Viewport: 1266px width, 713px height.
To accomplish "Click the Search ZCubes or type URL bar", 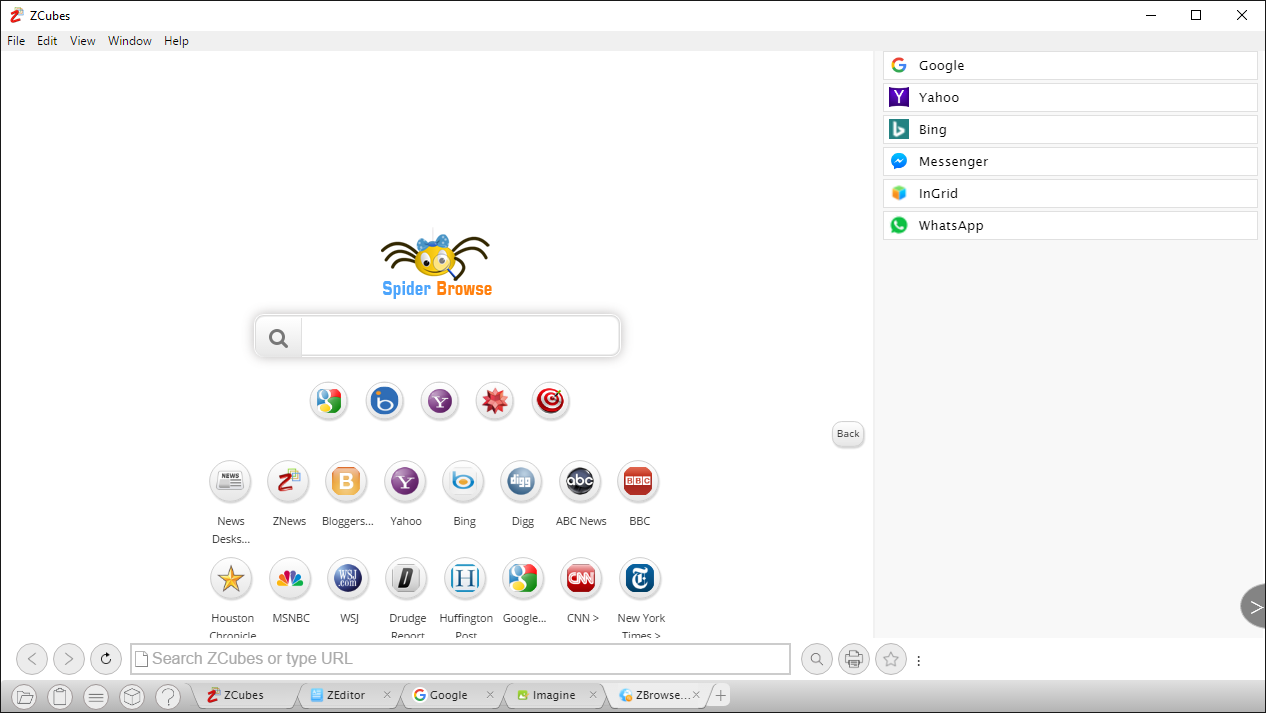I will click(x=460, y=659).
